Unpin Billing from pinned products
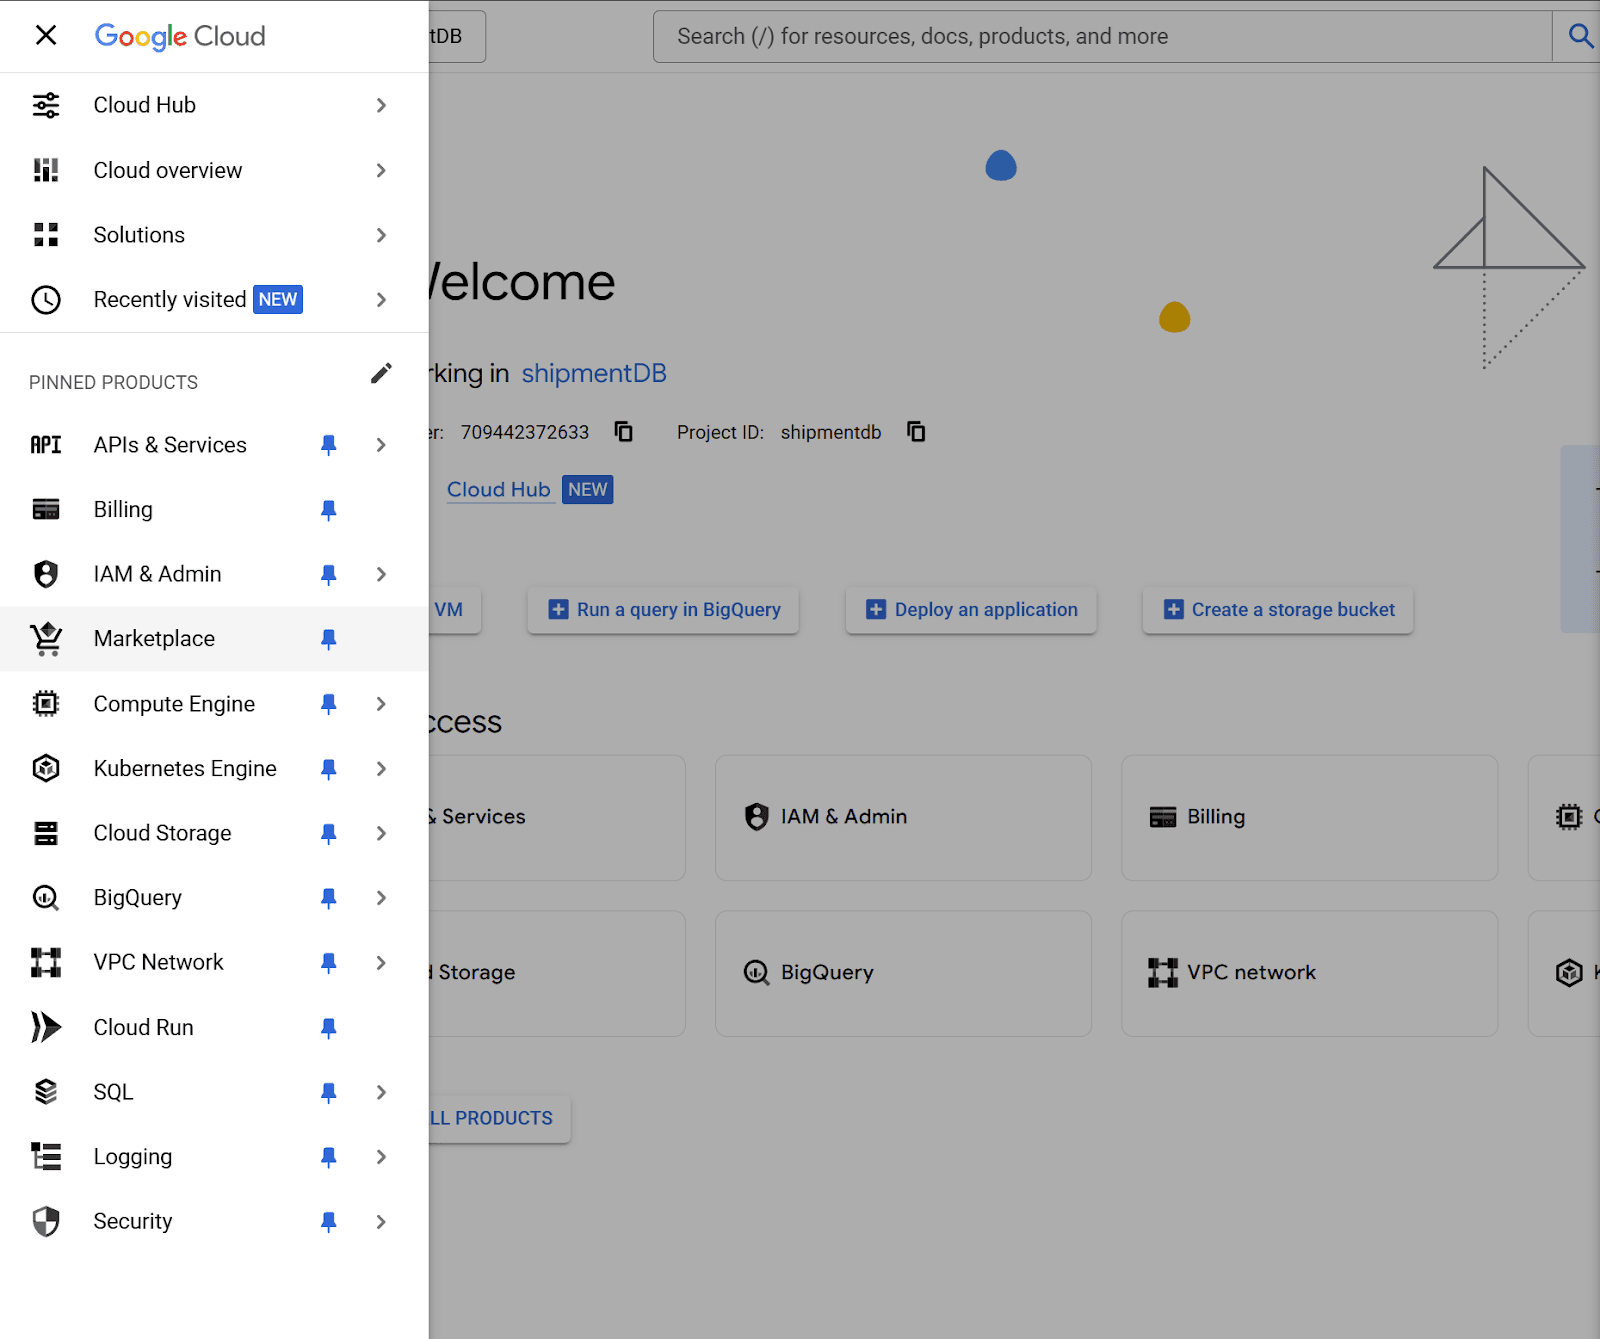 click(x=328, y=510)
